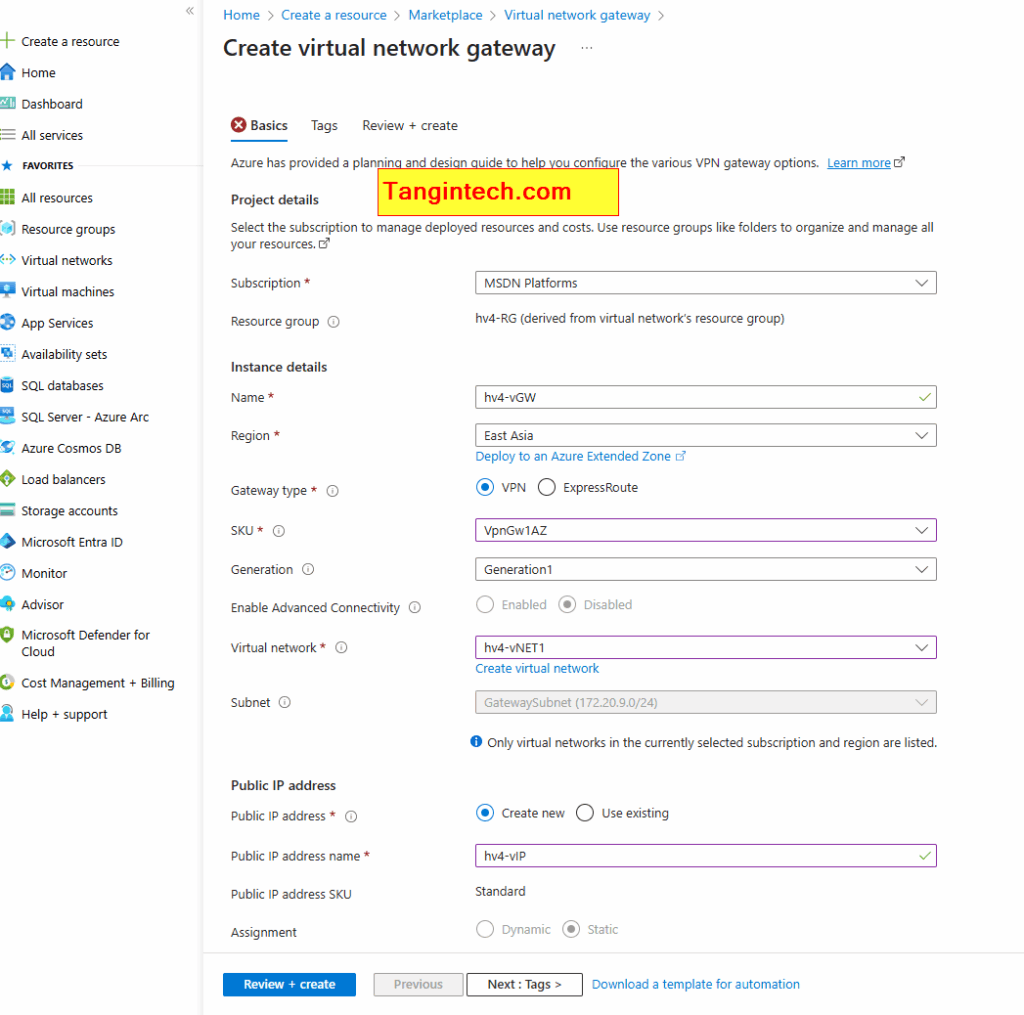Click the Learn more link
The width and height of the screenshot is (1024, 1015).
point(859,163)
